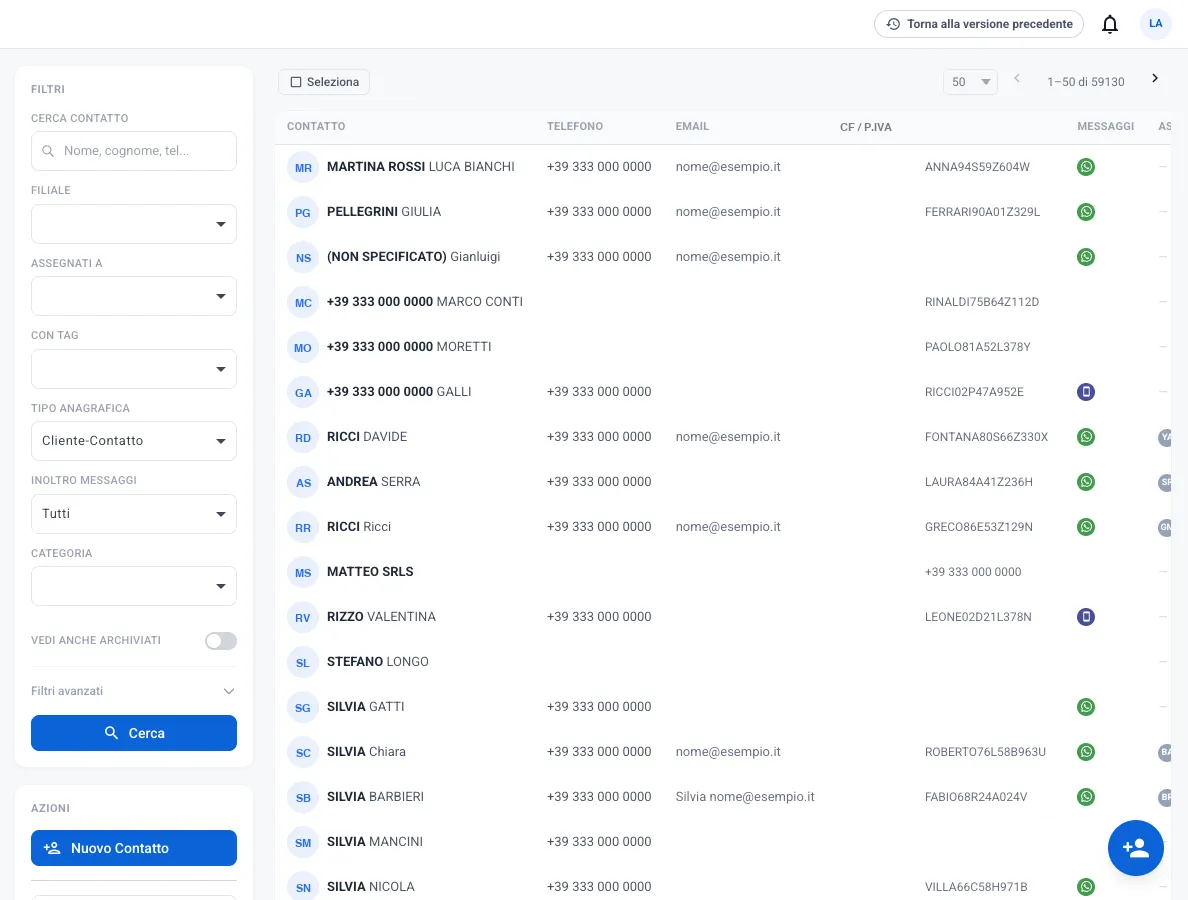
Task: Click Torna alla versione precedente
Action: pyautogui.click(x=978, y=24)
